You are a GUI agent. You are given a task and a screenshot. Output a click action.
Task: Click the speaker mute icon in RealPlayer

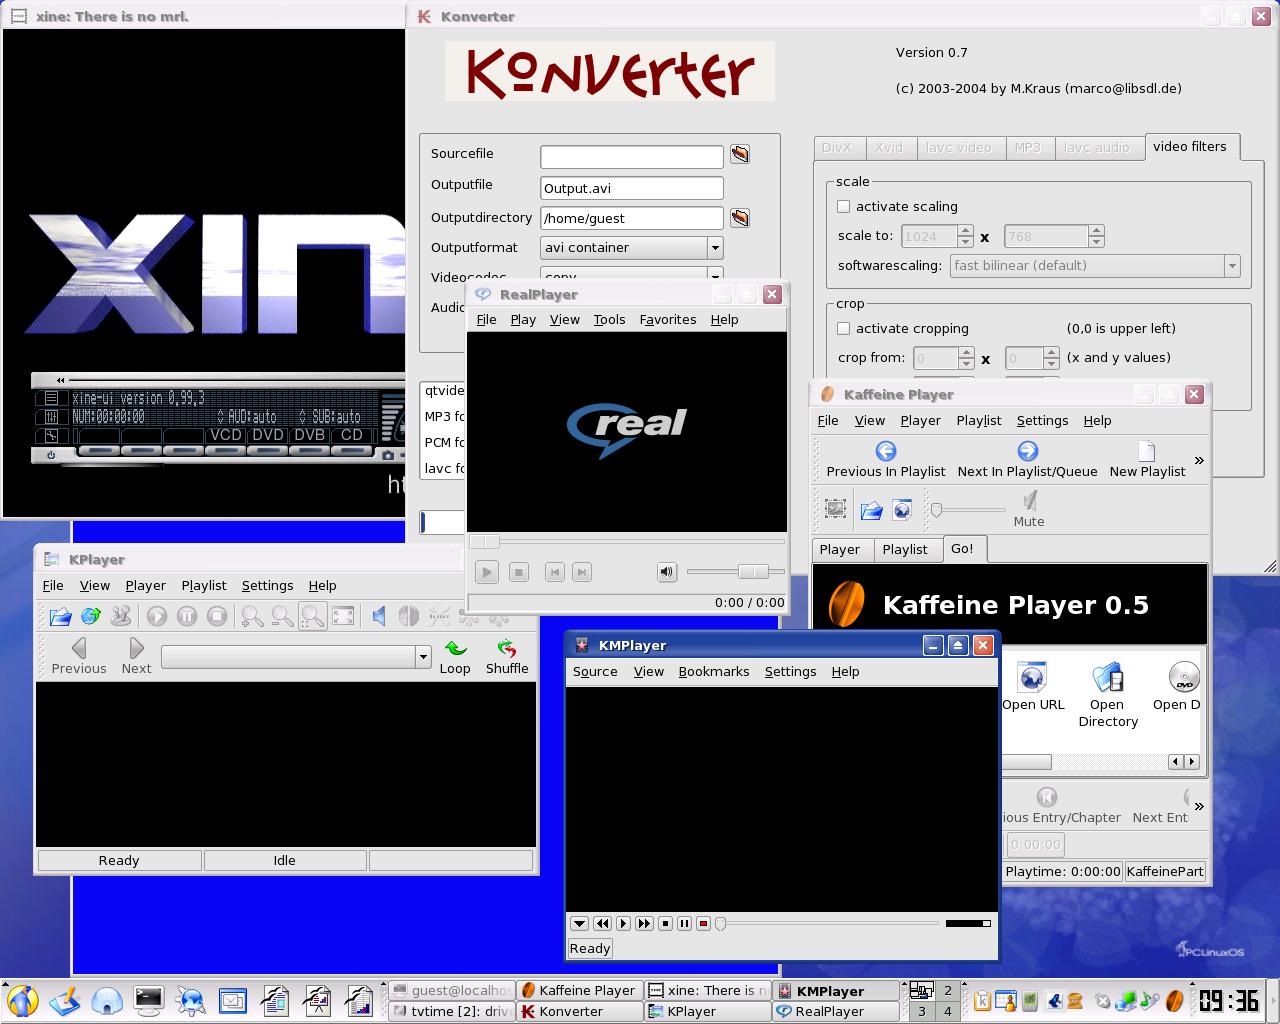(x=666, y=572)
